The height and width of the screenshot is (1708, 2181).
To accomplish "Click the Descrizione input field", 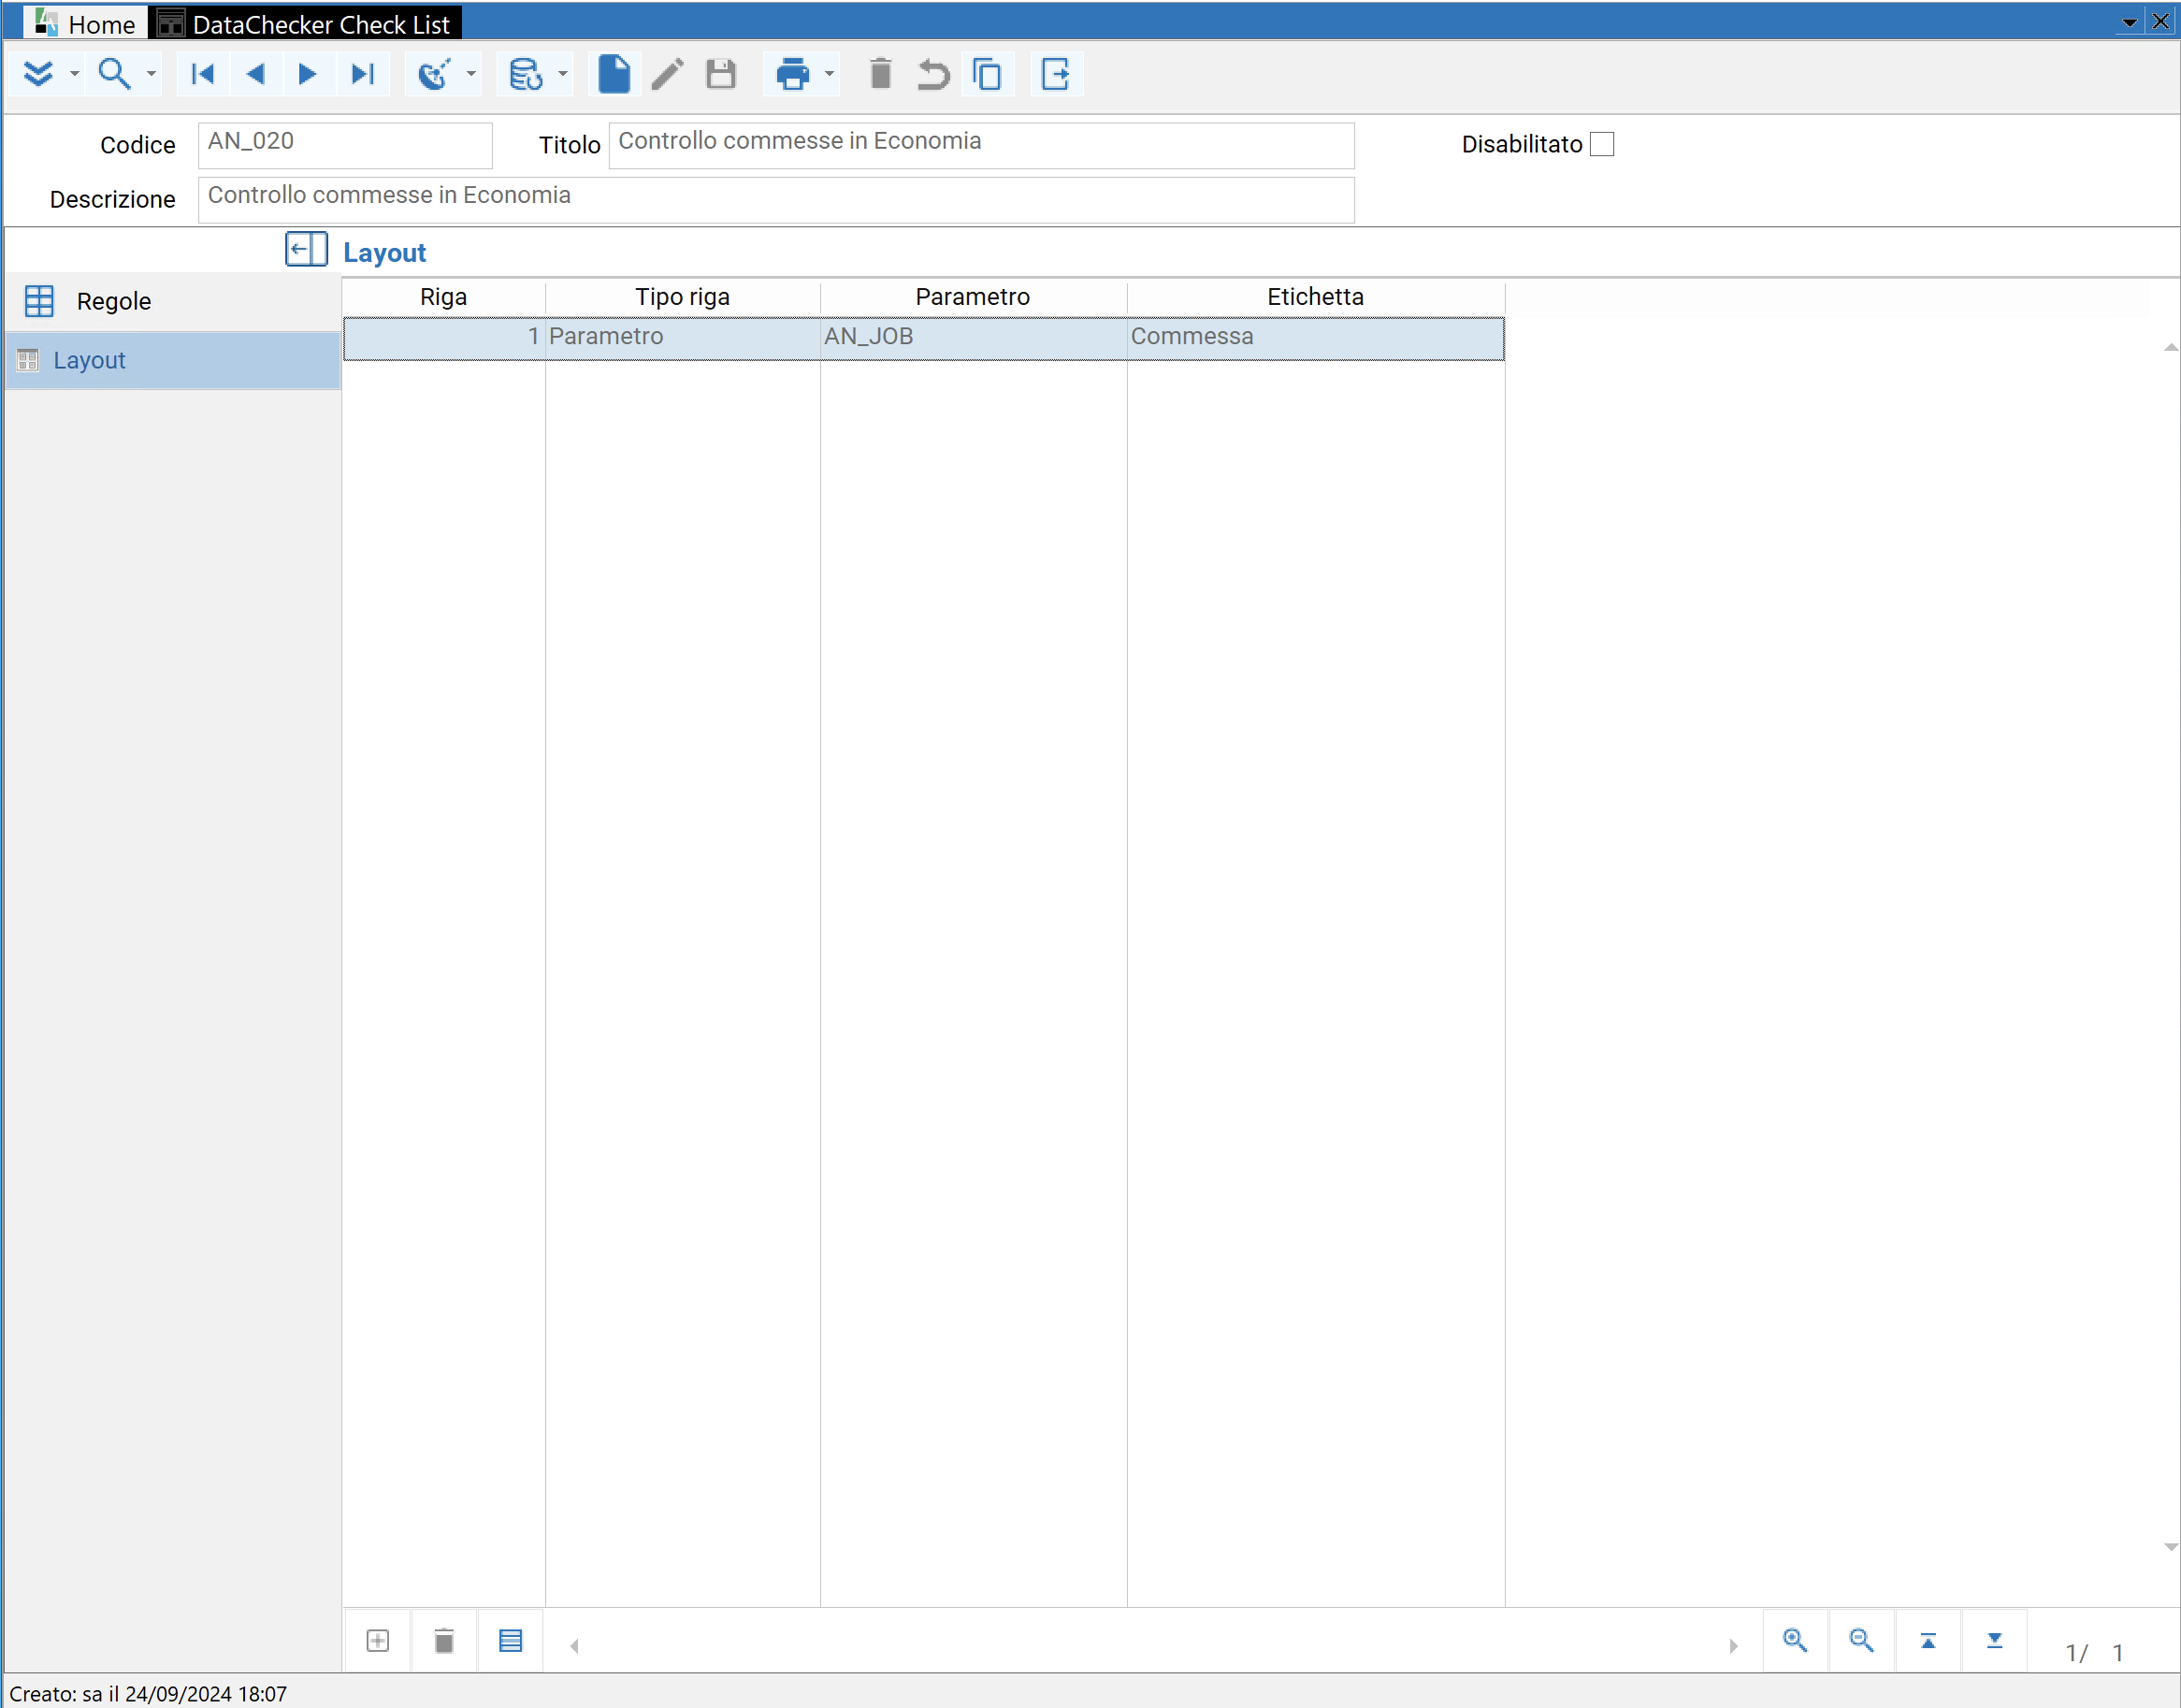I will [776, 200].
